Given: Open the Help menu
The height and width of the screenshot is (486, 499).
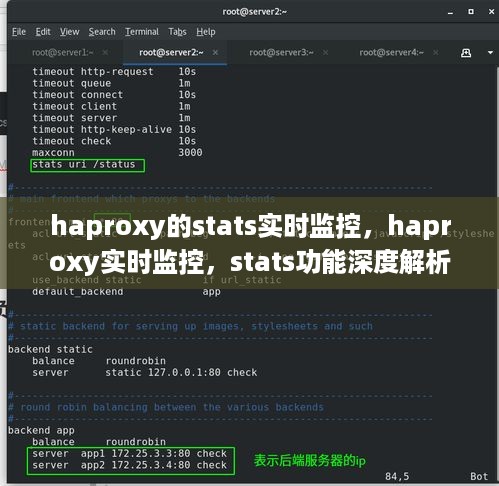Looking at the screenshot, I should click(x=205, y=32).
